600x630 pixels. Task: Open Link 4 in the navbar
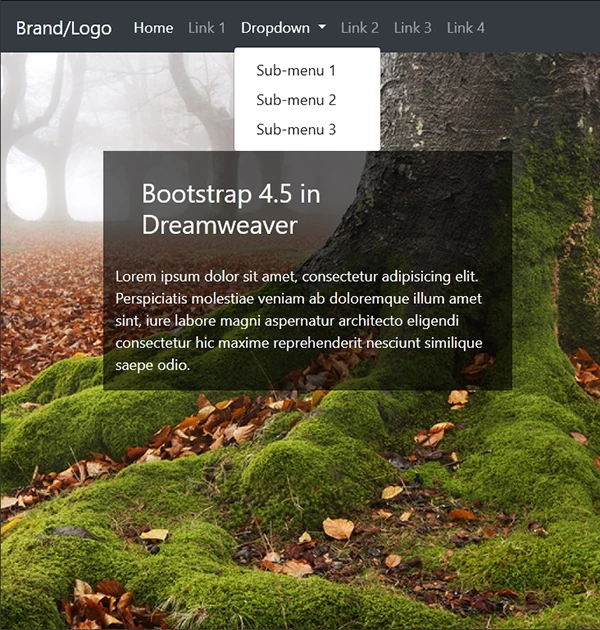[x=465, y=28]
